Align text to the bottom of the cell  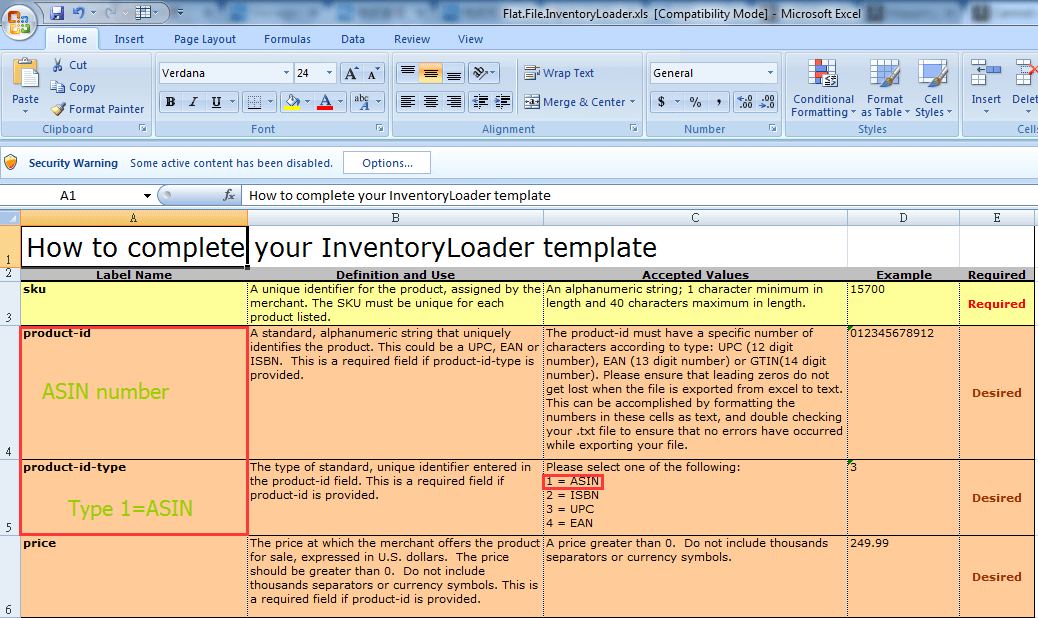point(453,73)
